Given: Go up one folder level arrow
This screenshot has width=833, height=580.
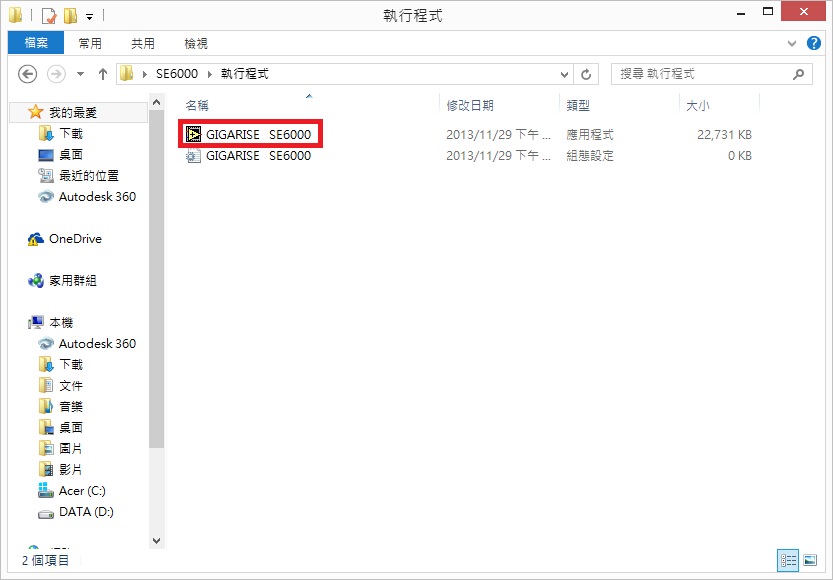Looking at the screenshot, I should 103,74.
